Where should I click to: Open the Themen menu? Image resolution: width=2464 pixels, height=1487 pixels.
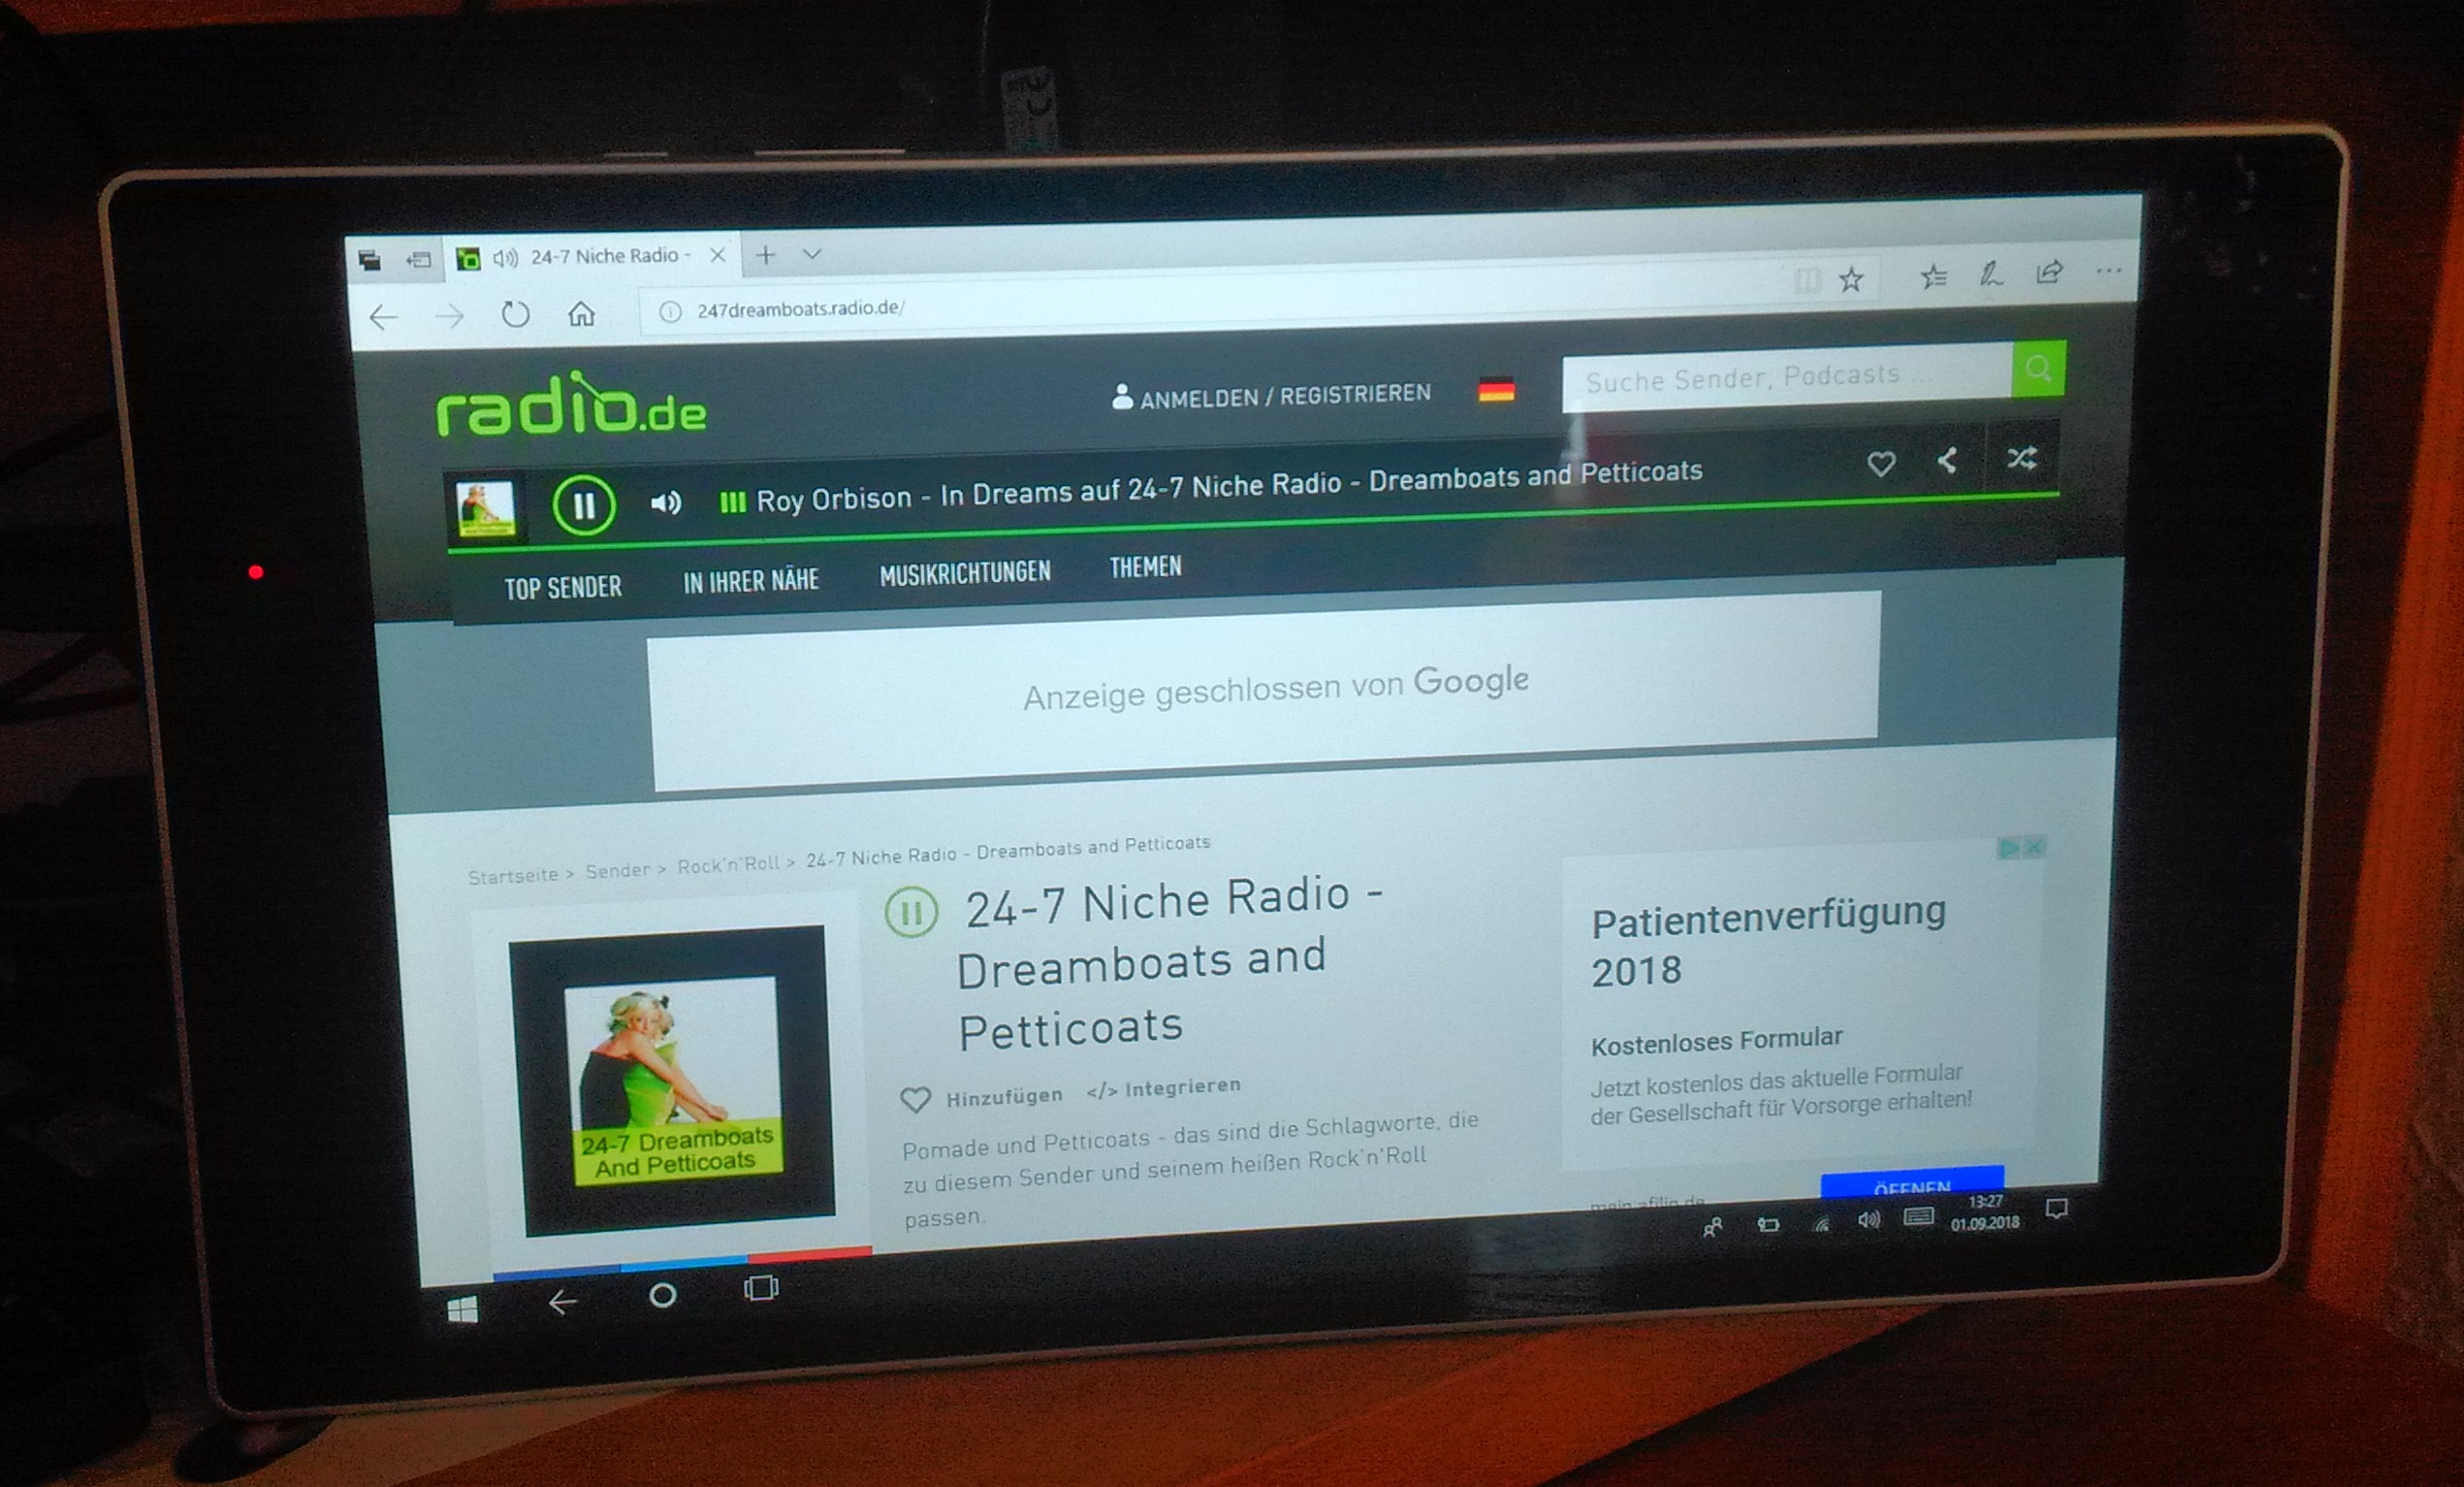(1145, 568)
